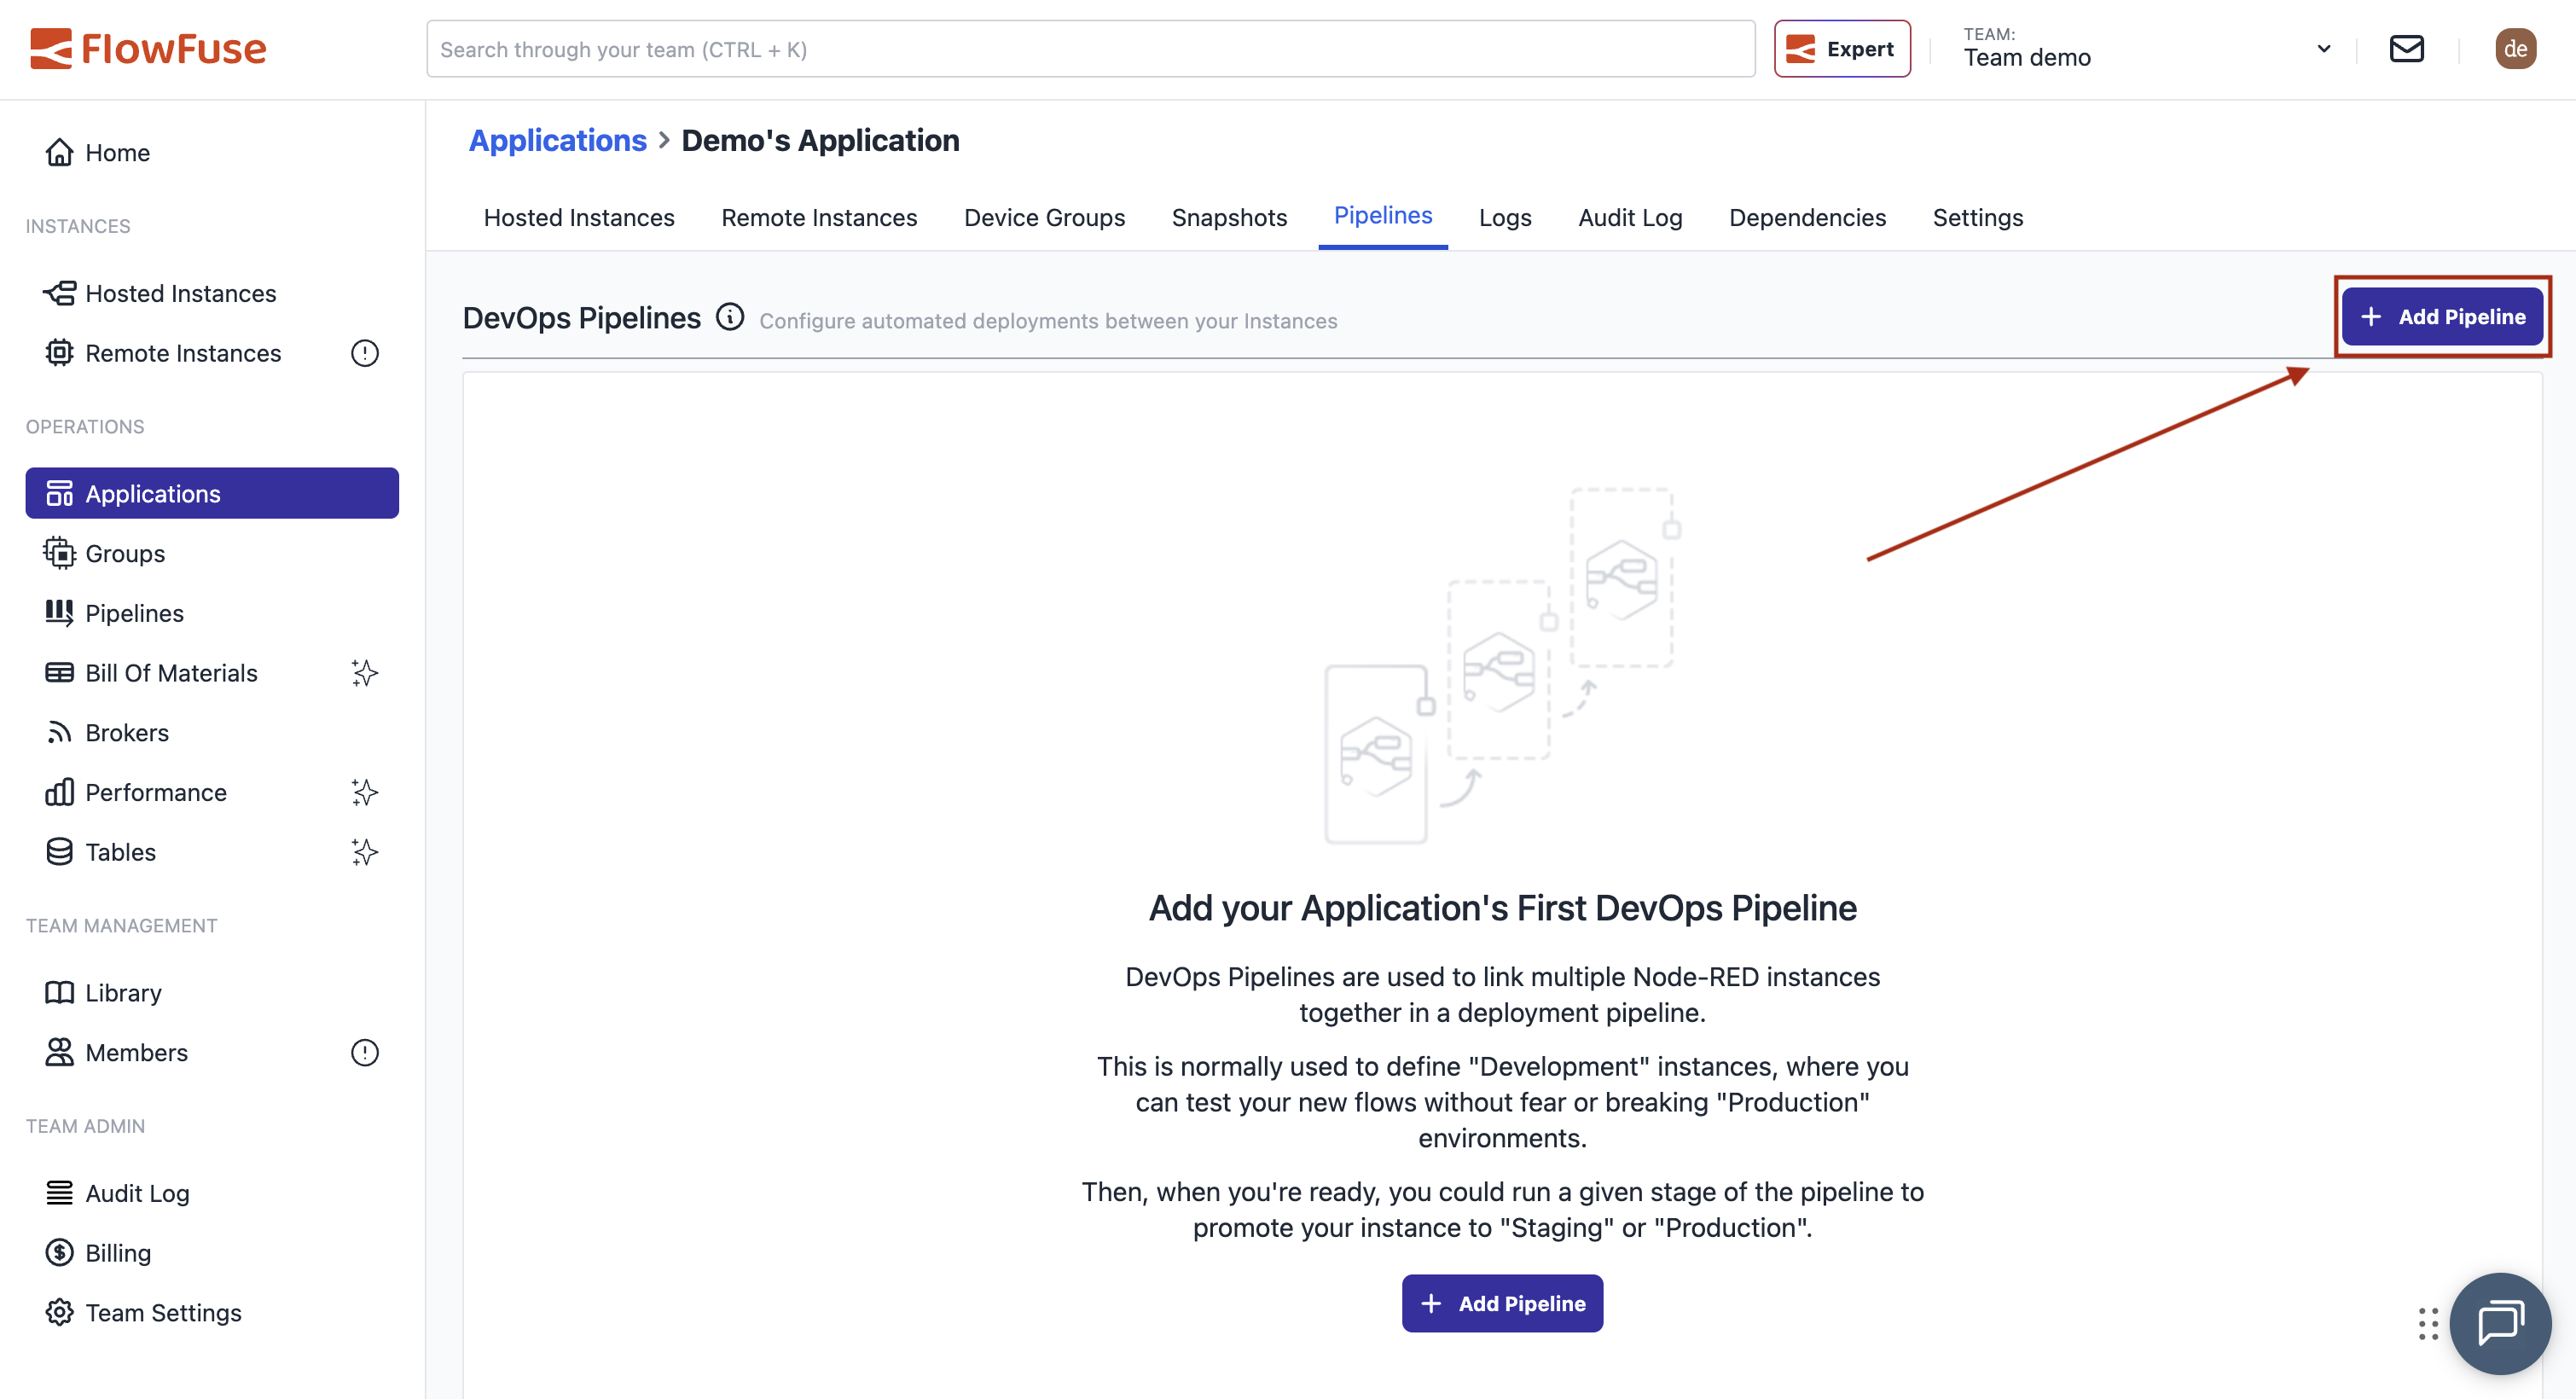Switch to the Logs tab
Image resolution: width=2576 pixels, height=1399 pixels.
point(1505,217)
